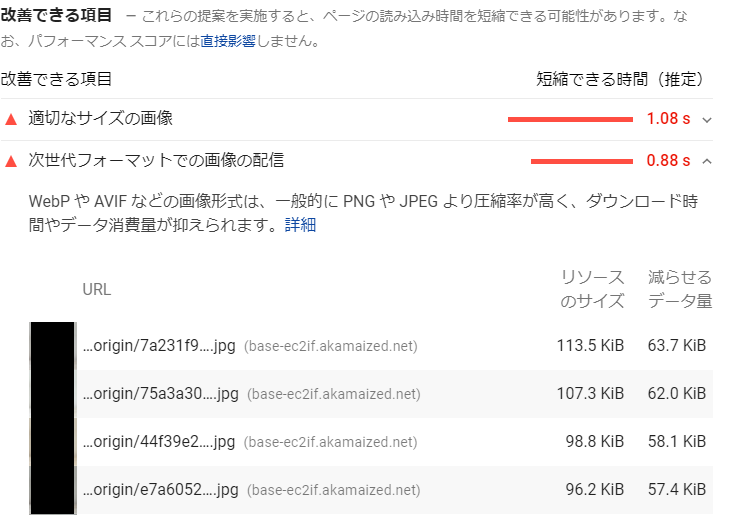The image size is (730, 515).
Task: Click the (base-ec2if.akamaized.net) host in e7a6052 row
Action: (334, 490)
